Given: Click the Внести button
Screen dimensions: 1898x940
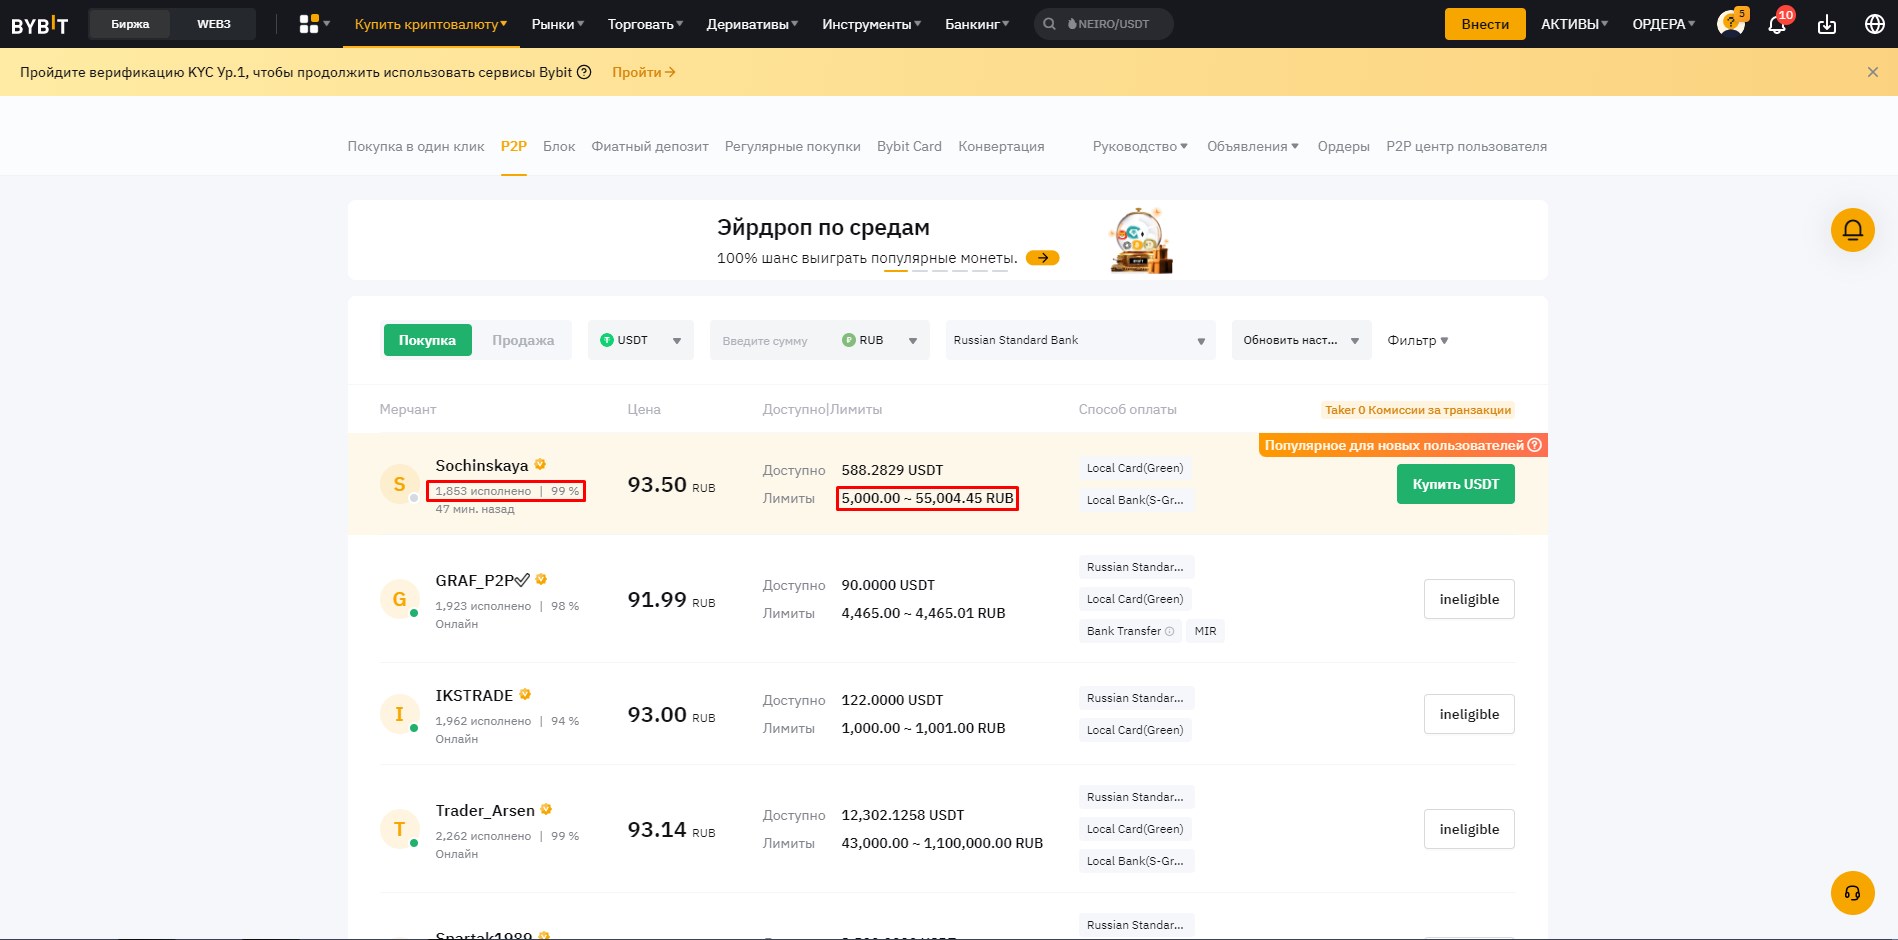Looking at the screenshot, I should click(1485, 24).
